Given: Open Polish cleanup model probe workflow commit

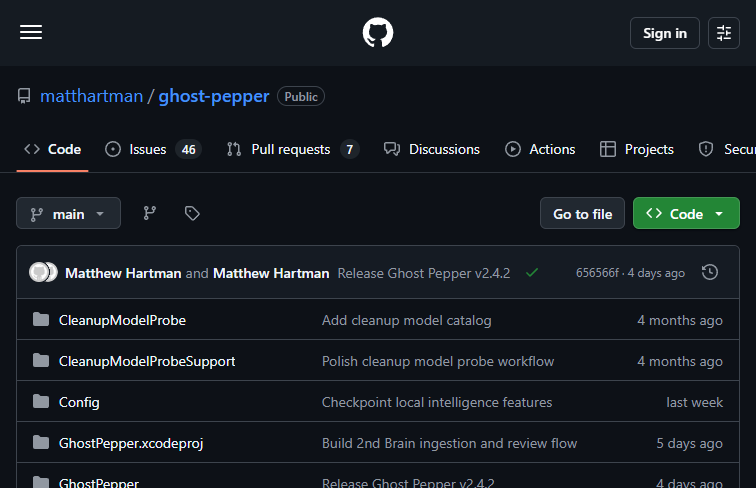Looking at the screenshot, I should (438, 361).
